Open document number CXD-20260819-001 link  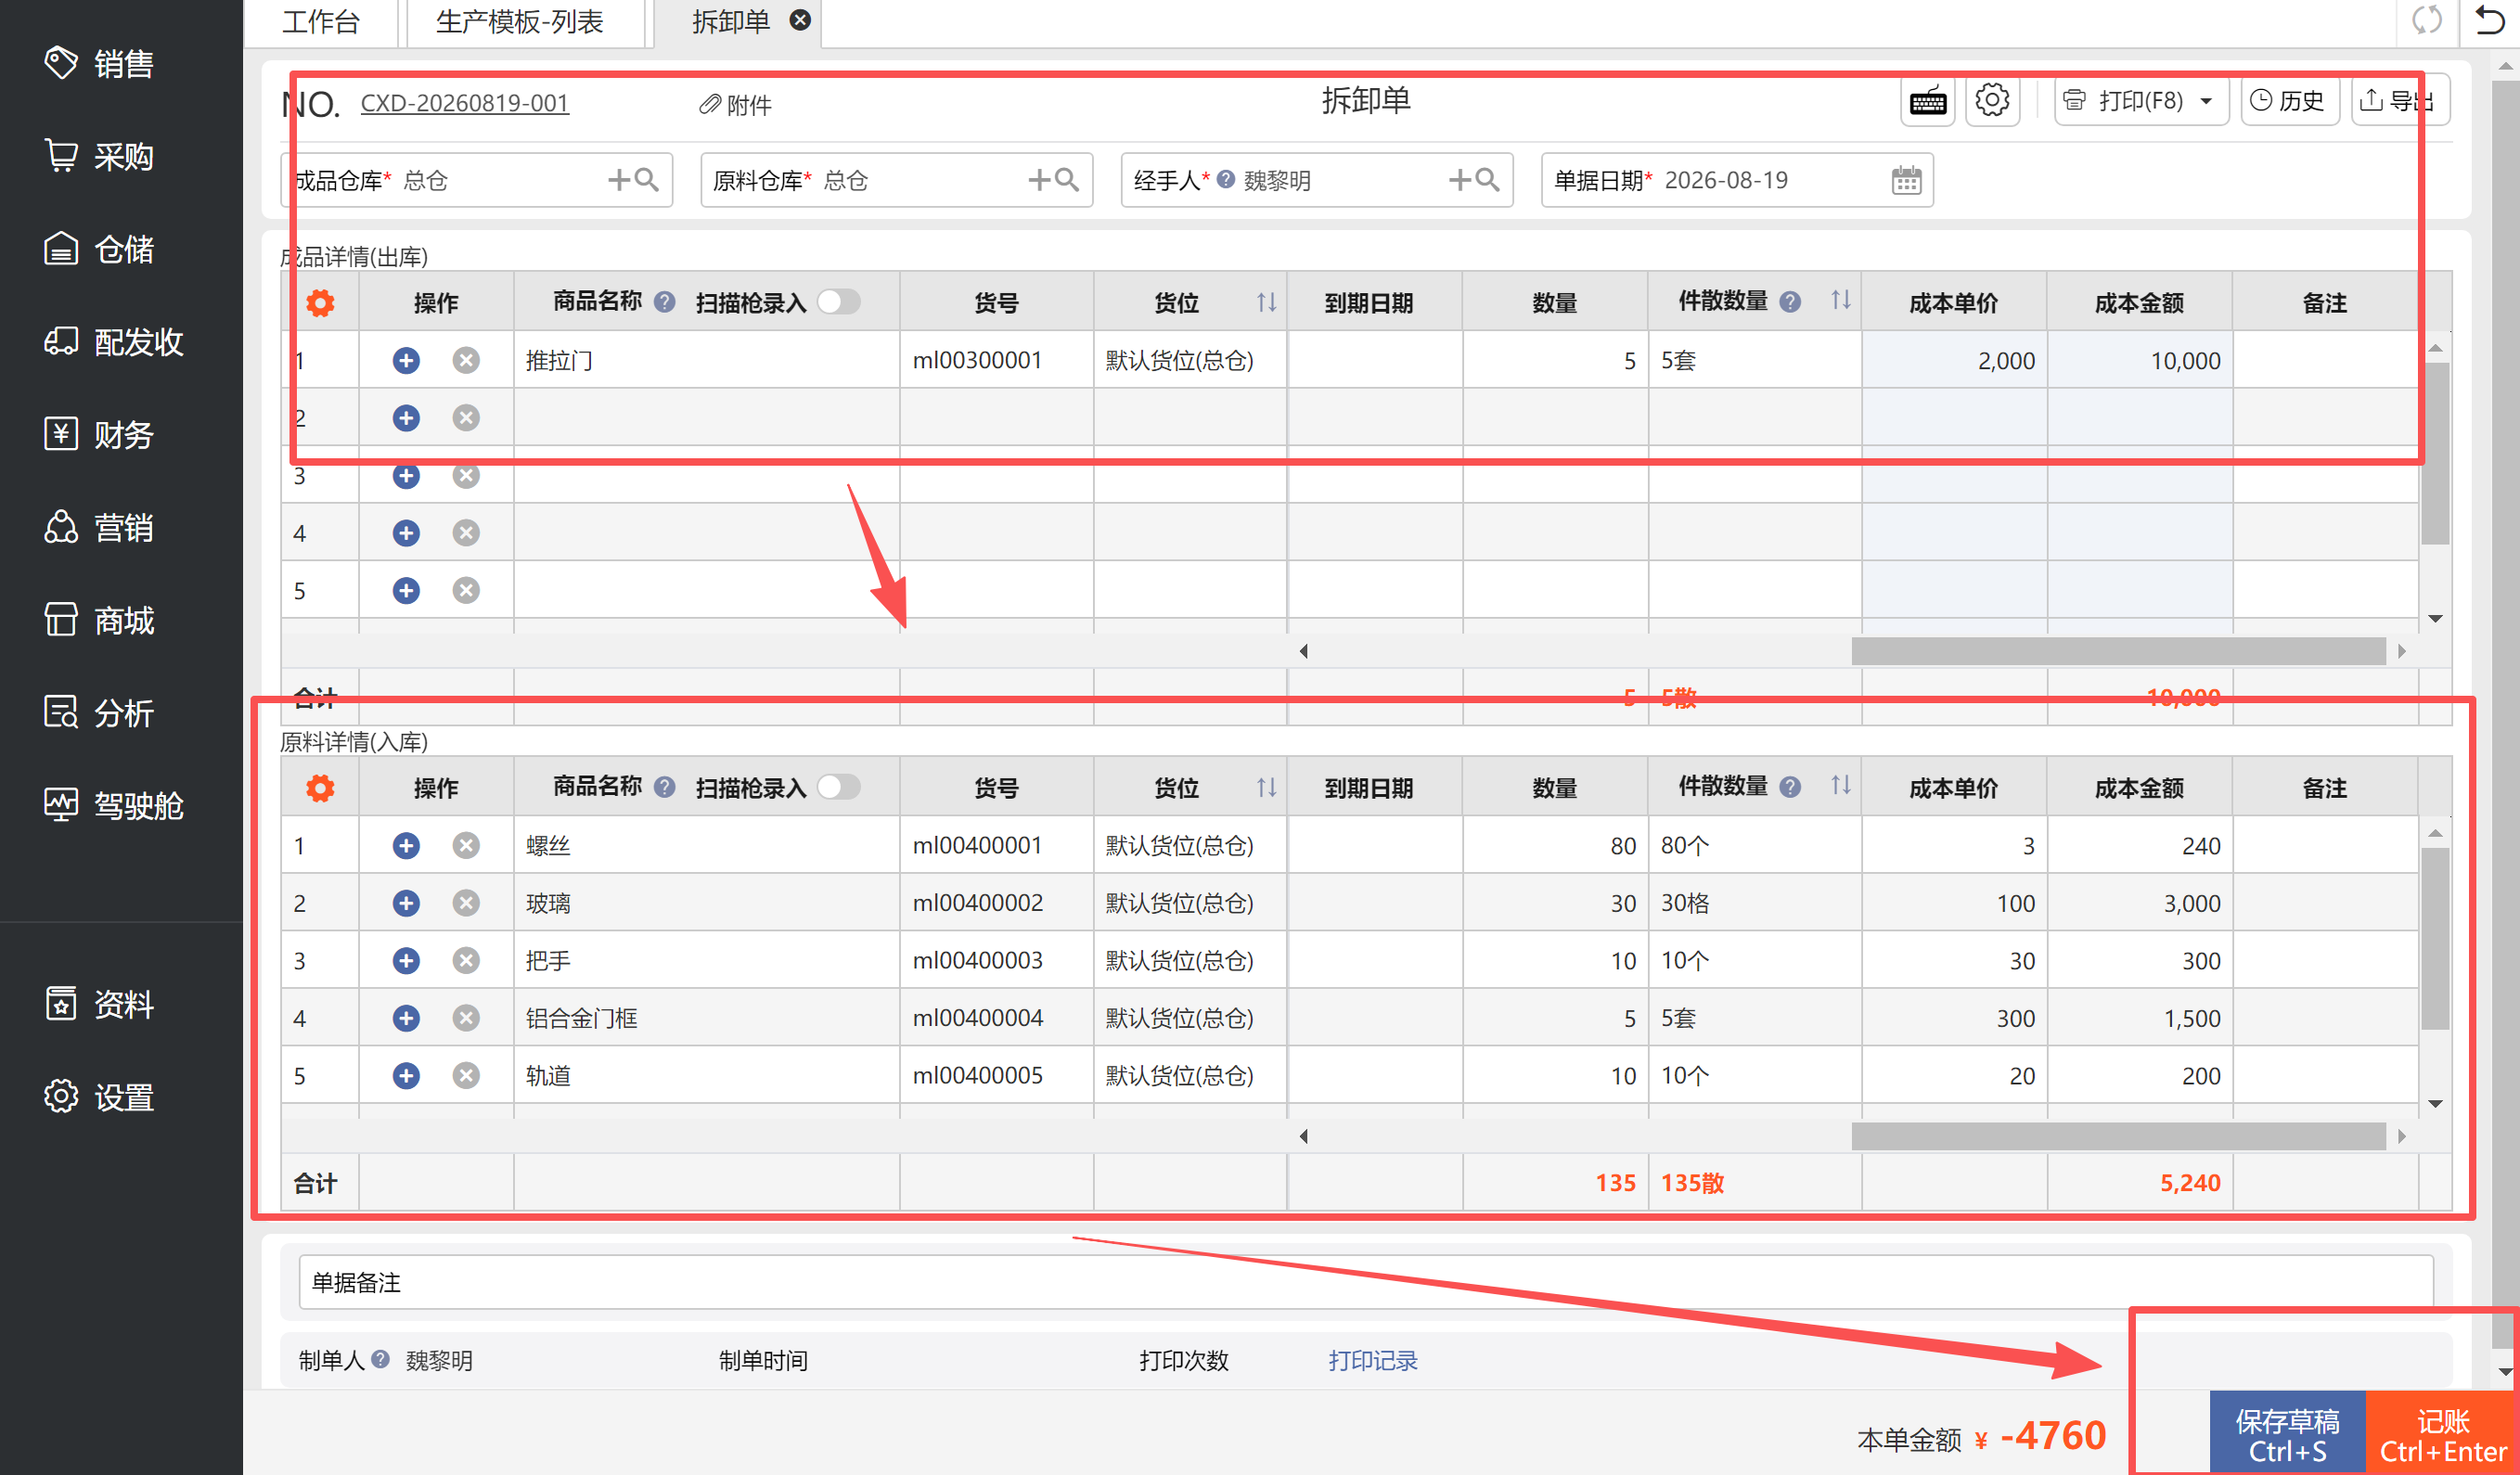click(465, 103)
